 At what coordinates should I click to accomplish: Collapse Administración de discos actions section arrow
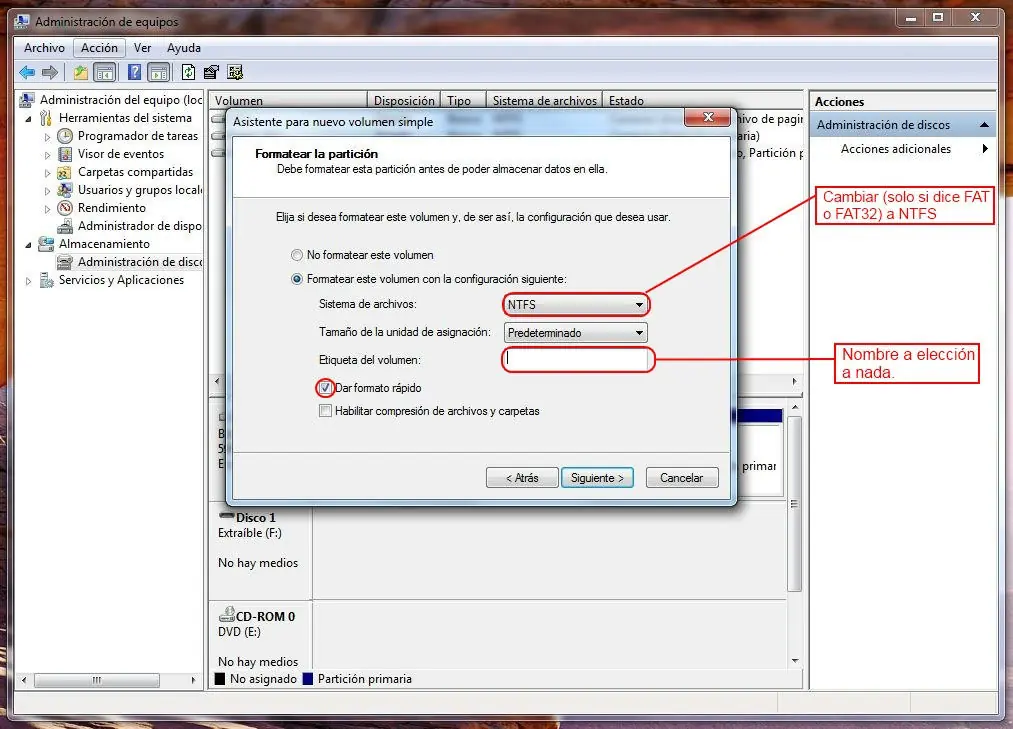(984, 125)
